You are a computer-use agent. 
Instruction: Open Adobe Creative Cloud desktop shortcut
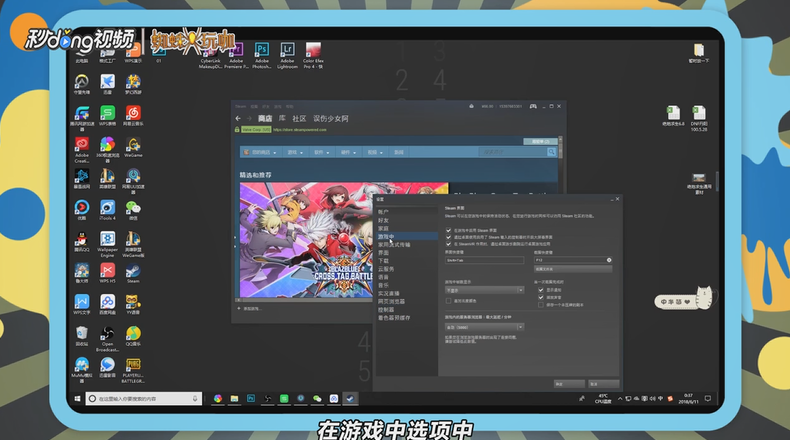pos(82,150)
